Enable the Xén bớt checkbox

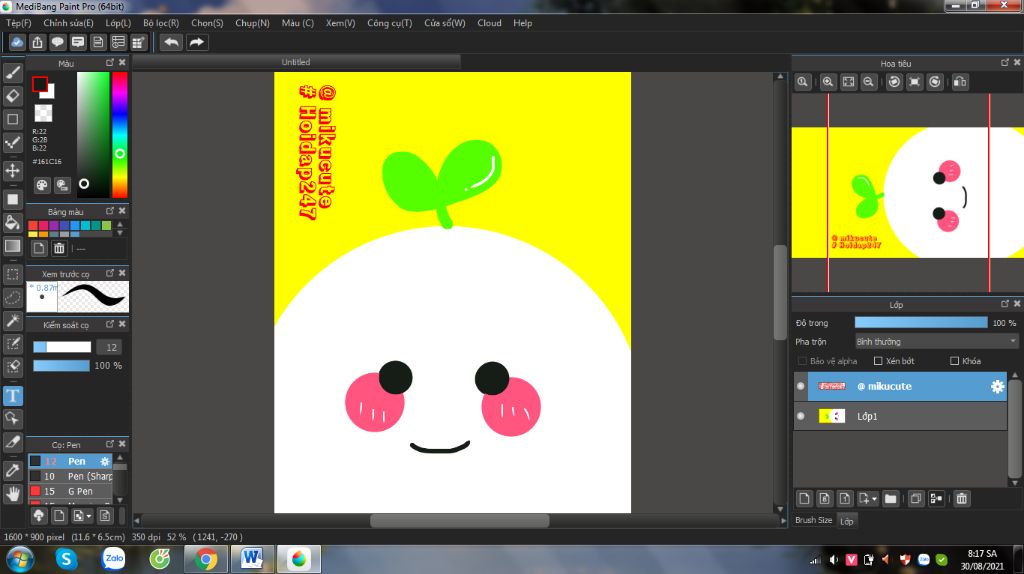[878, 361]
